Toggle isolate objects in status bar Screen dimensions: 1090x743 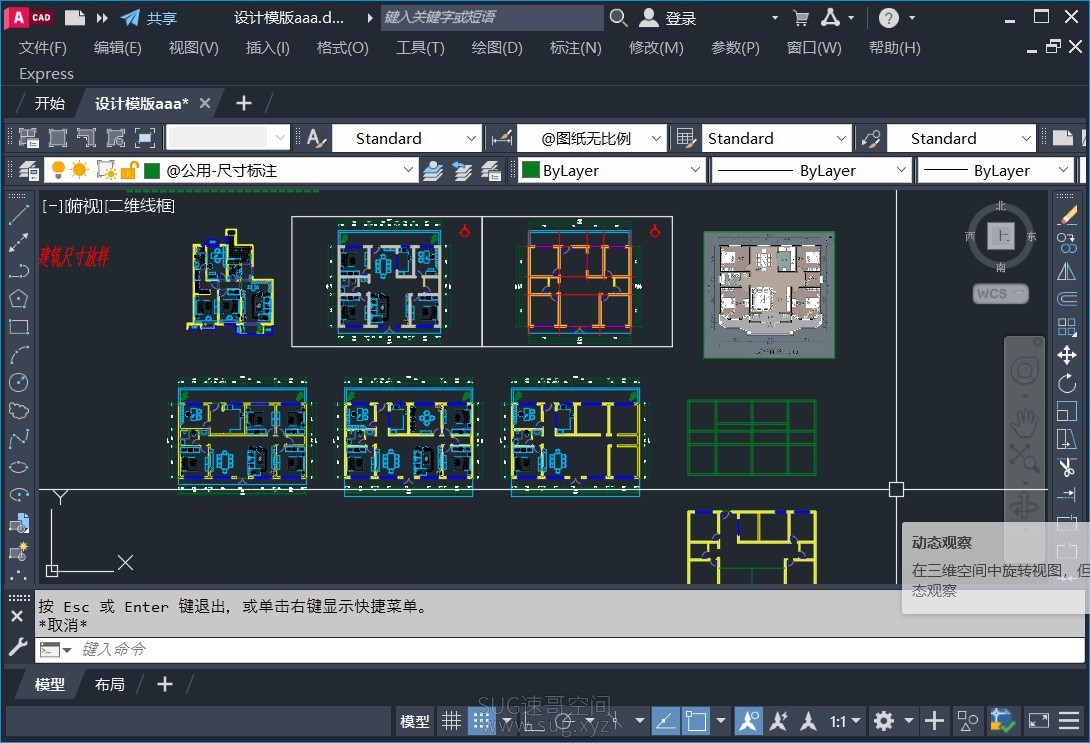(x=967, y=721)
